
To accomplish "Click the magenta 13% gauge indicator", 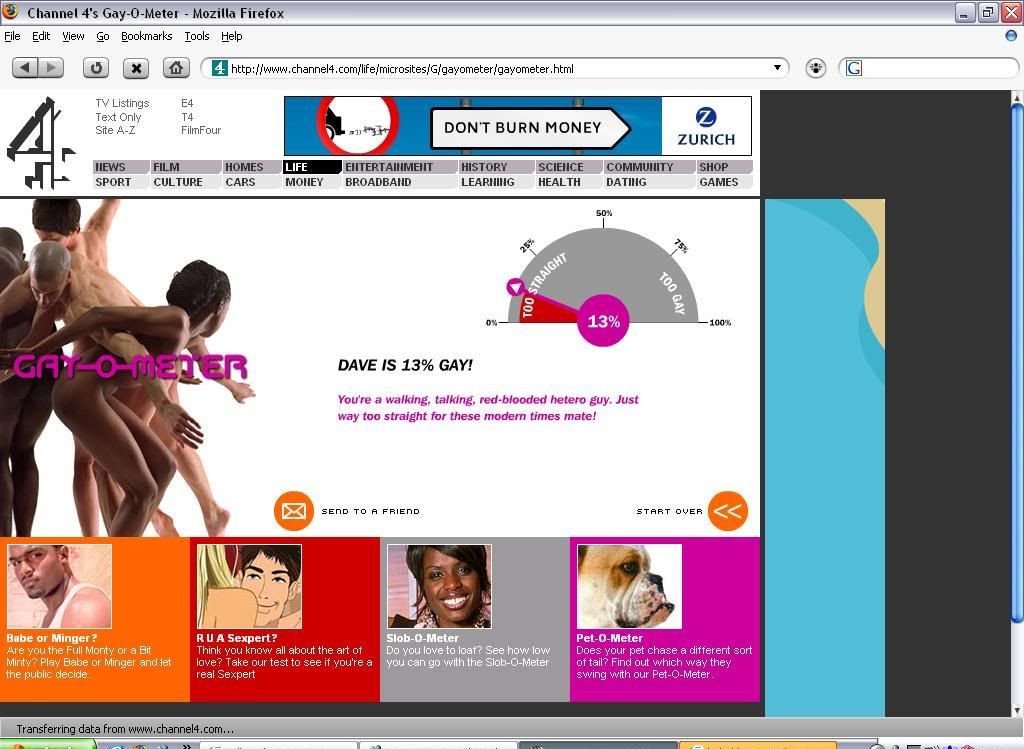I will (x=603, y=321).
